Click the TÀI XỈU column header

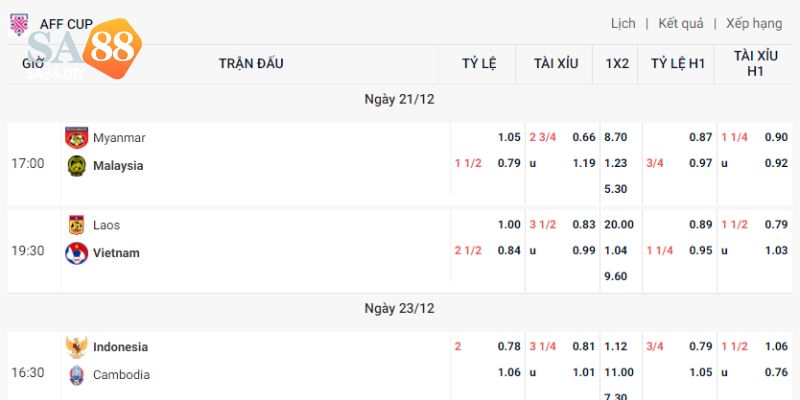point(556,64)
